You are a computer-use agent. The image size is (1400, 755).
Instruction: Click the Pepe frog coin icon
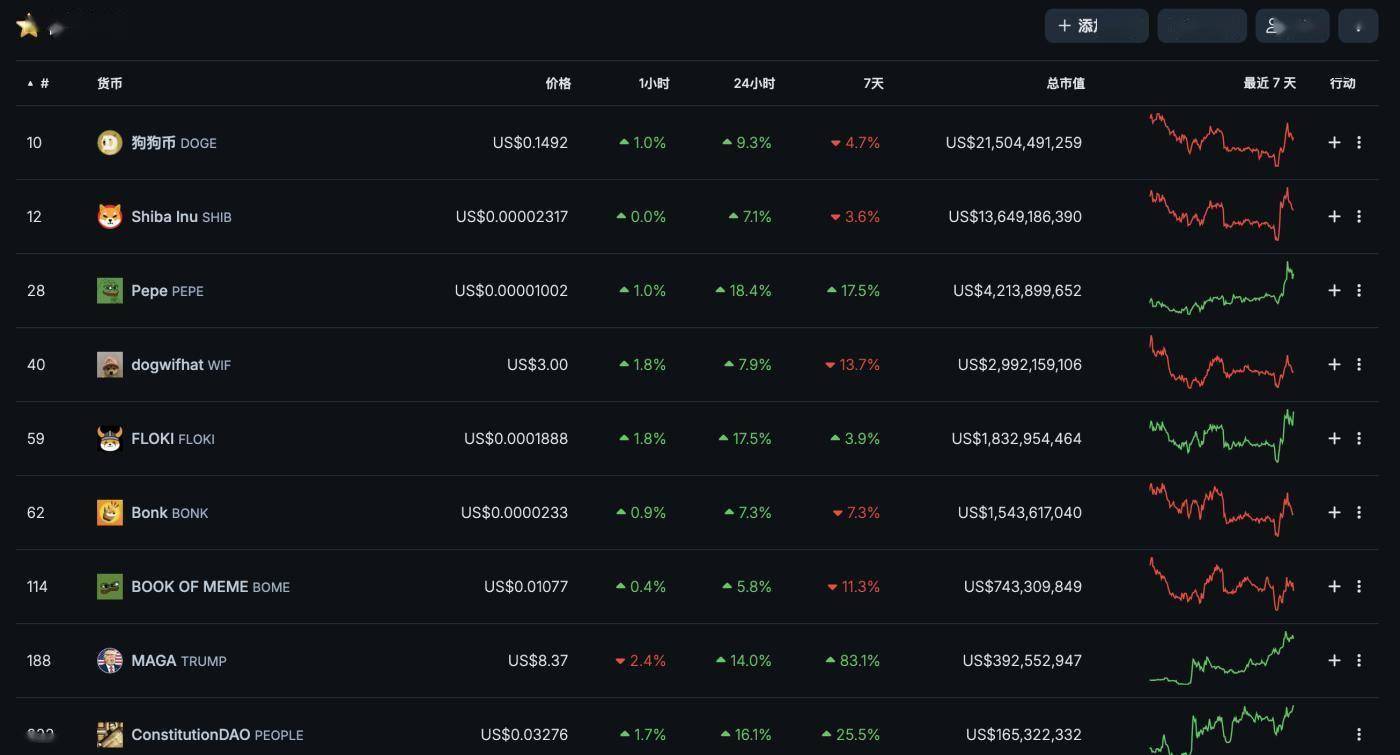pos(109,291)
